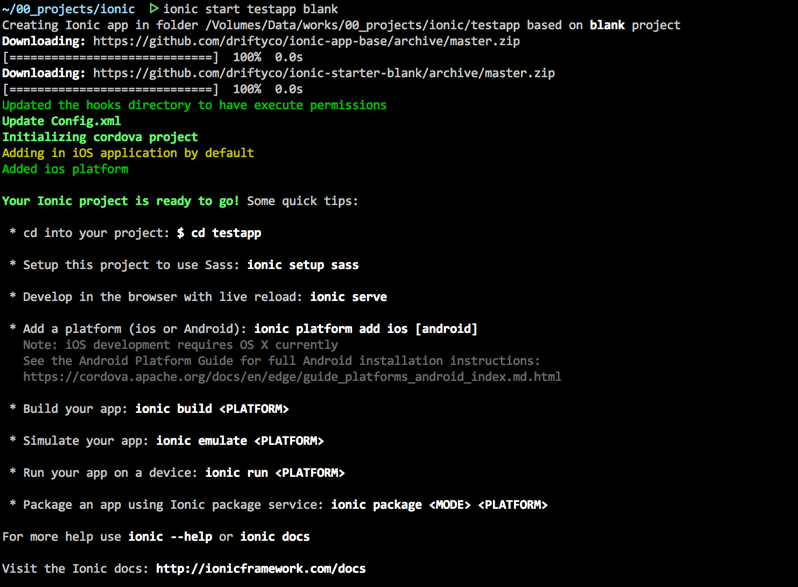Click the 'ionic emulate <PLATFORM>' command

point(240,441)
